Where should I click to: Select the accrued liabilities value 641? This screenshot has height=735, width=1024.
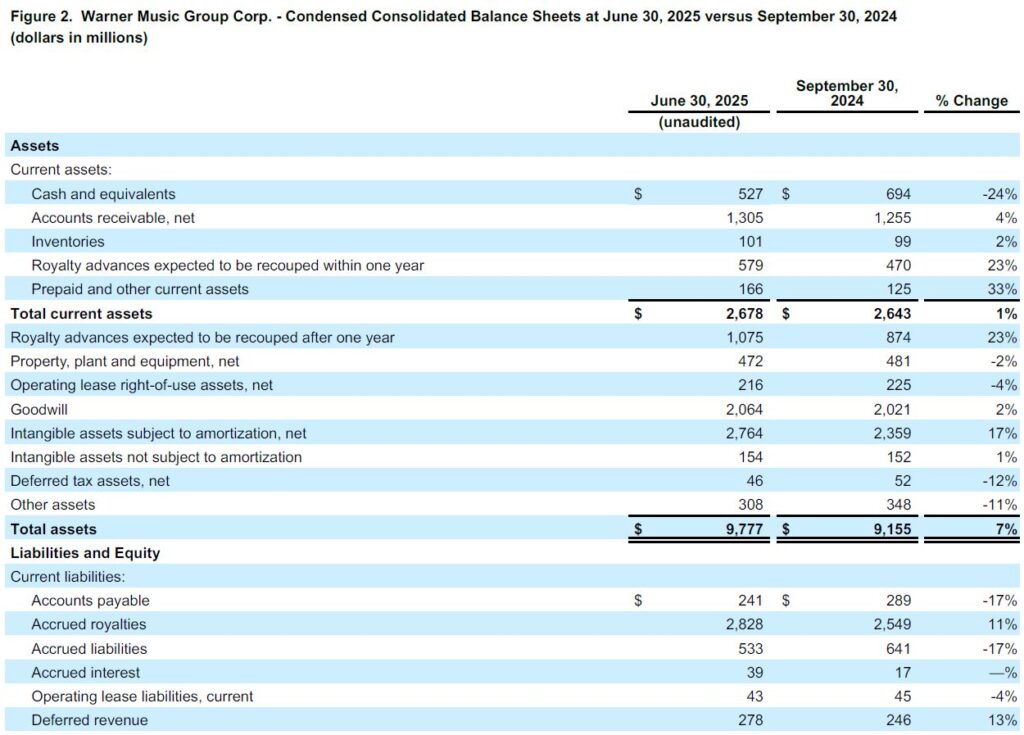click(899, 649)
